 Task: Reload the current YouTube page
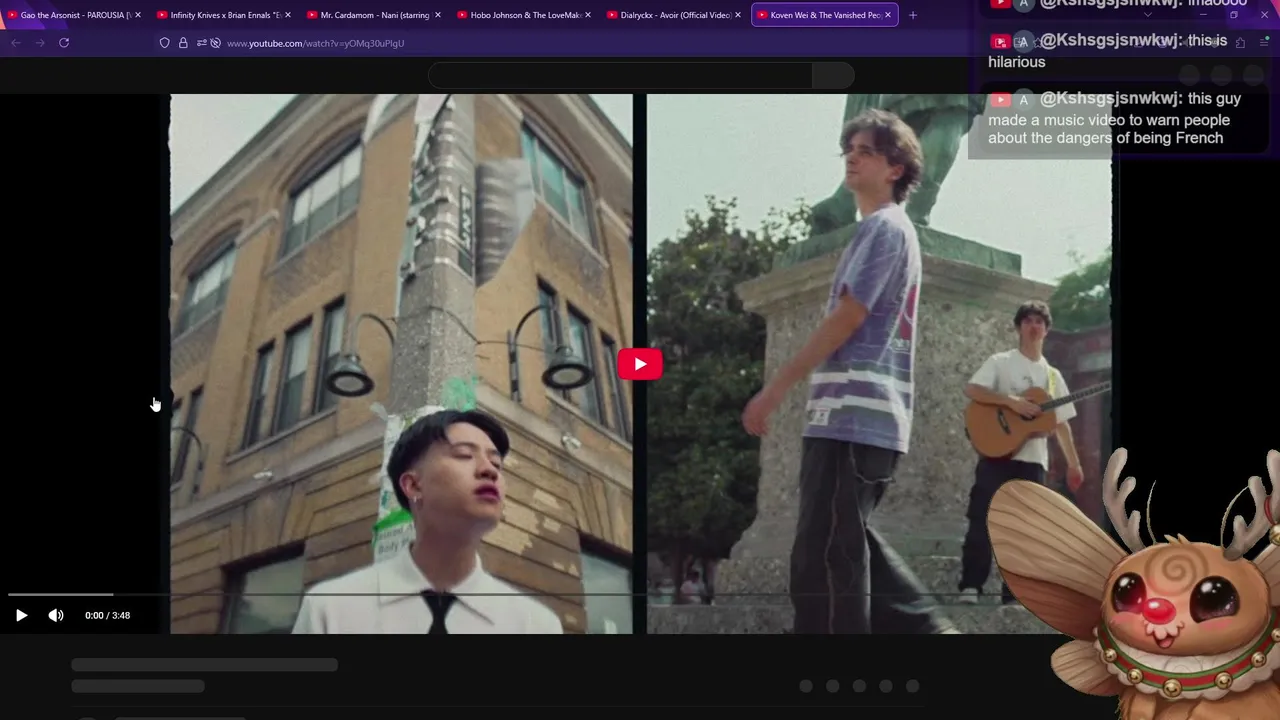click(x=64, y=43)
